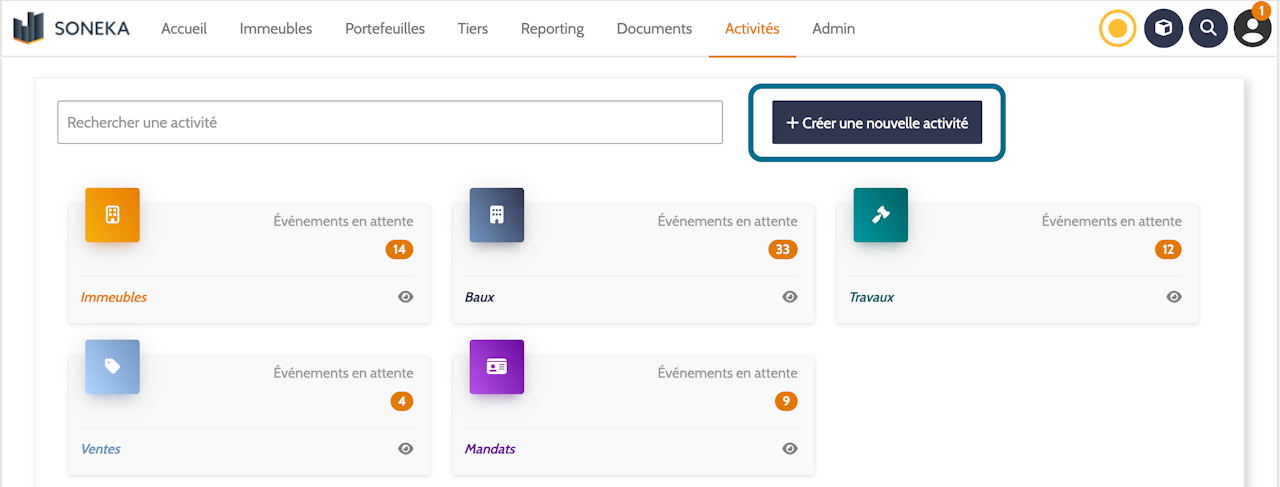Click the SONEKA logo
The height and width of the screenshot is (487, 1280).
[x=71, y=28]
